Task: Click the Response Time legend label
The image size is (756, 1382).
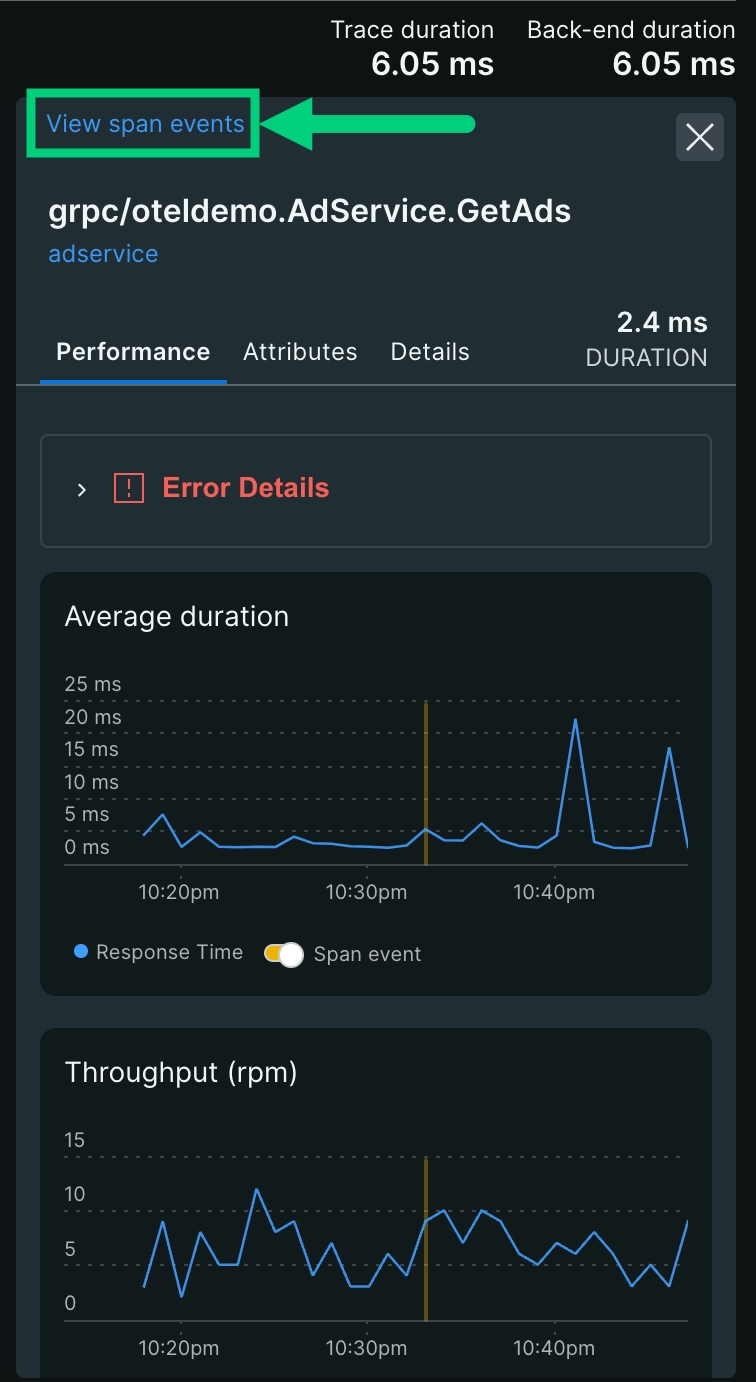Action: pos(169,952)
